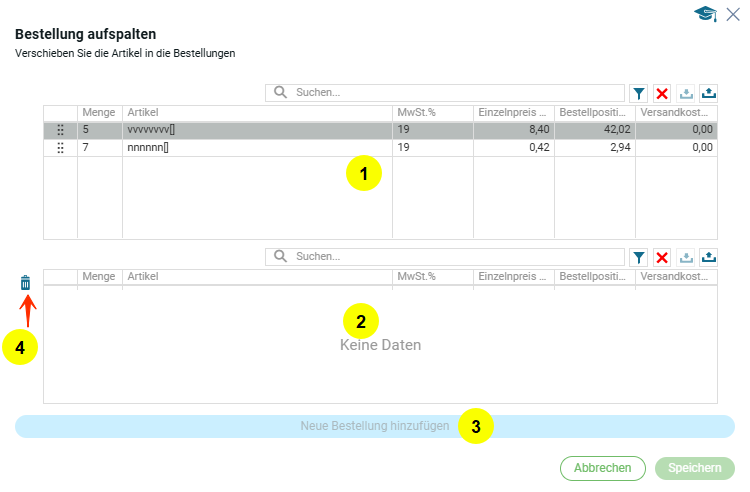Click the drag handle of the vvvvvvvv row

pos(60,130)
